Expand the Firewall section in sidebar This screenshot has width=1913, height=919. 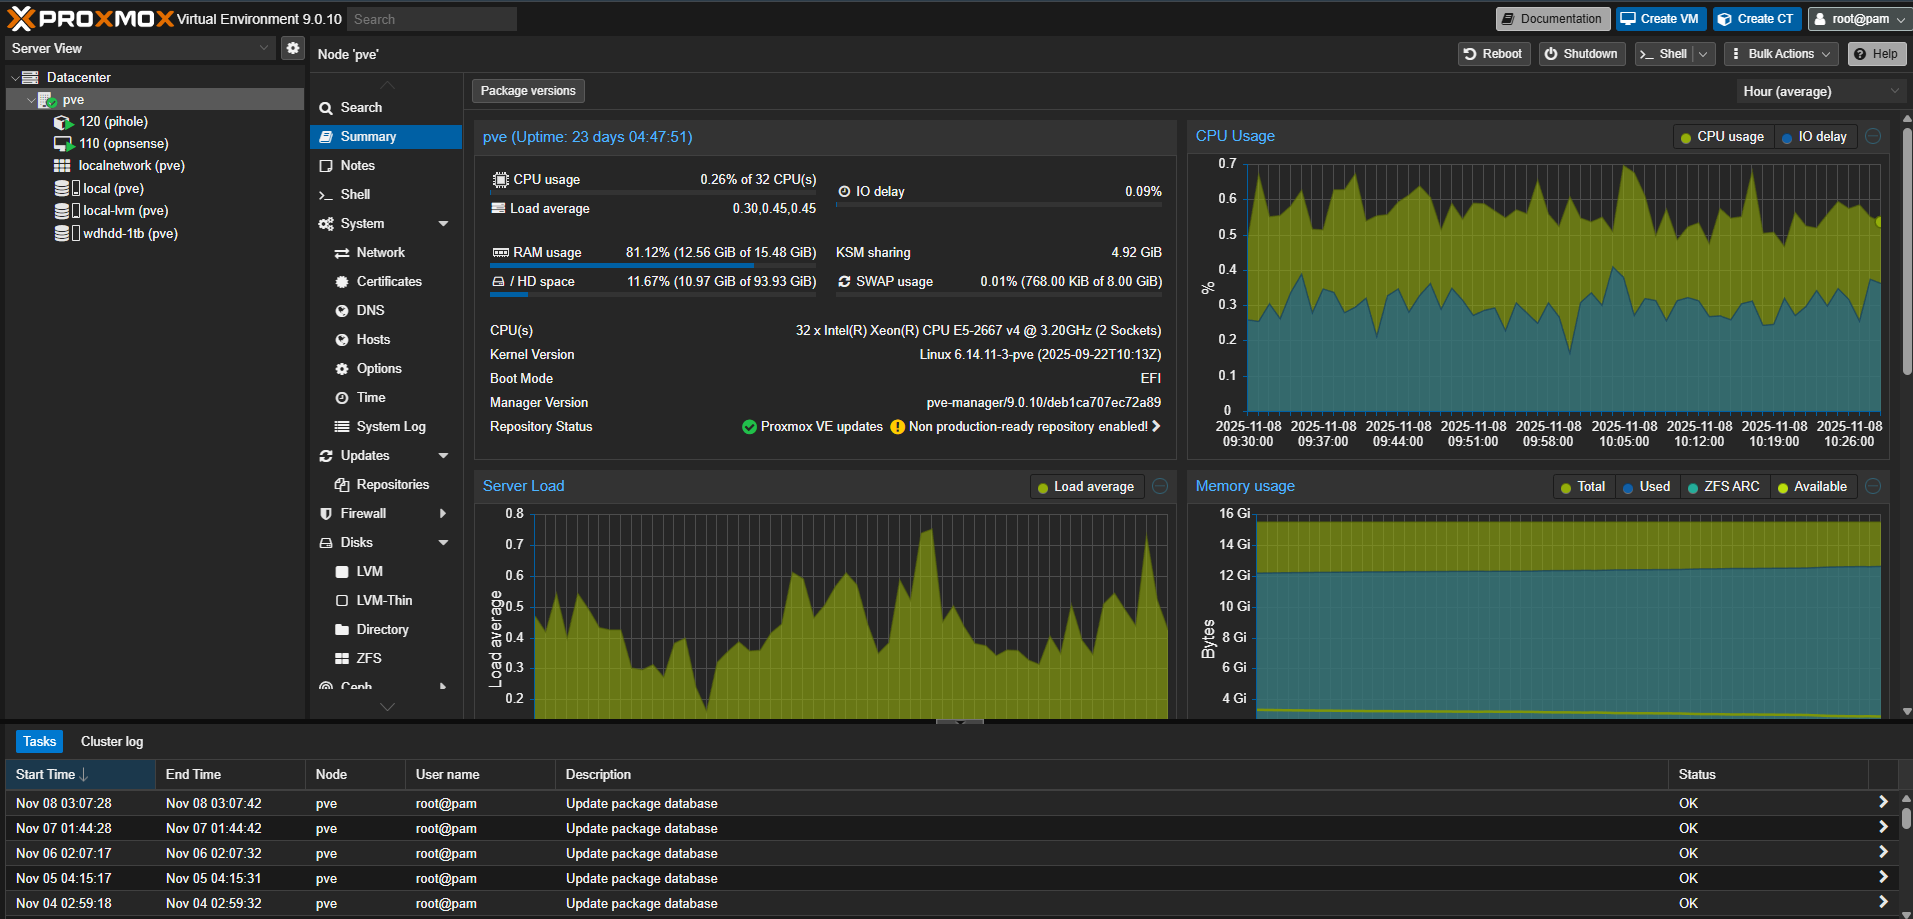click(443, 513)
